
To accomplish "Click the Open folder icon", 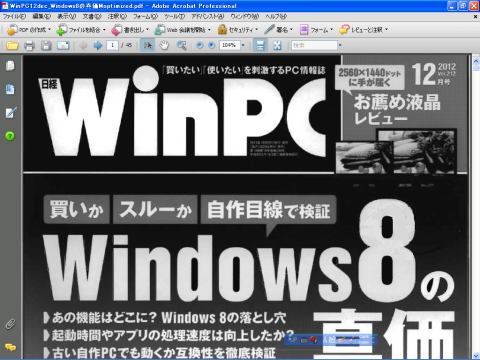I will (12, 45).
